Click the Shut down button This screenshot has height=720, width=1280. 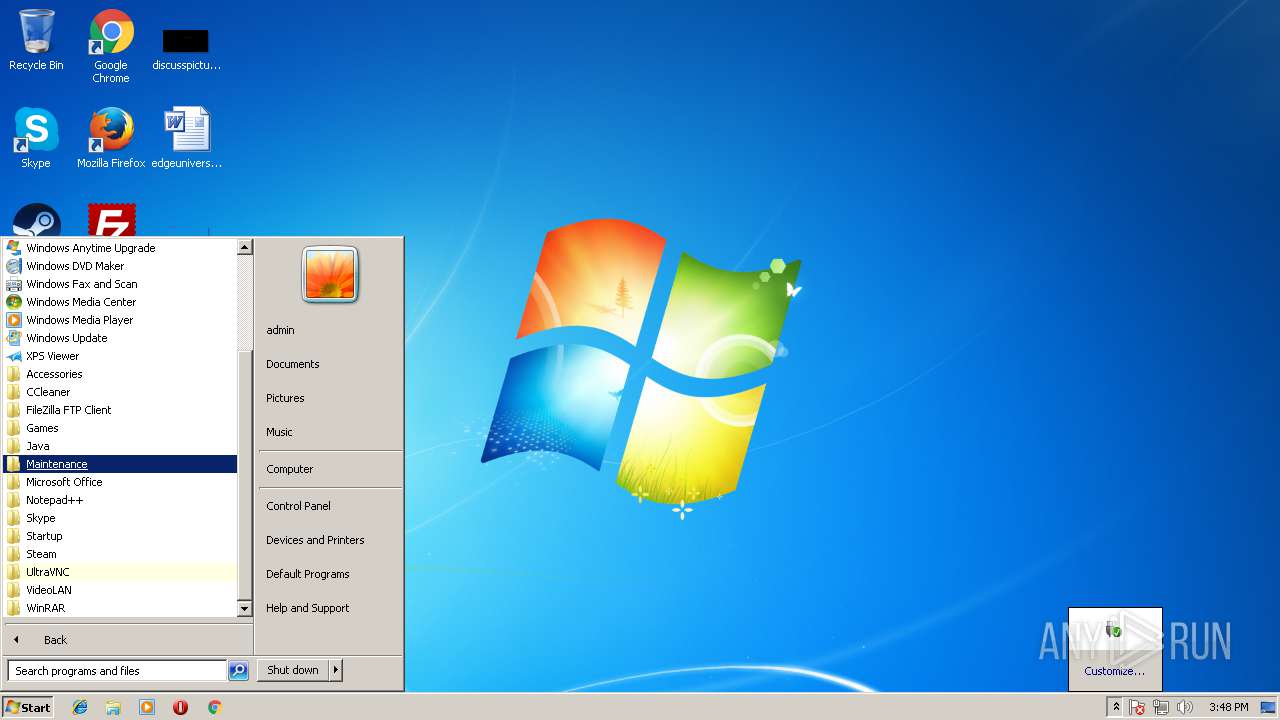pyautogui.click(x=293, y=670)
